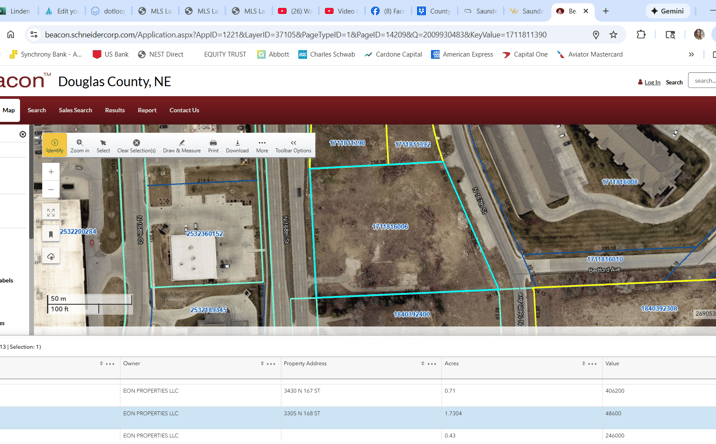The height and width of the screenshot is (444, 716).
Task: Open the US Bank bookmark
Action: pyautogui.click(x=111, y=54)
